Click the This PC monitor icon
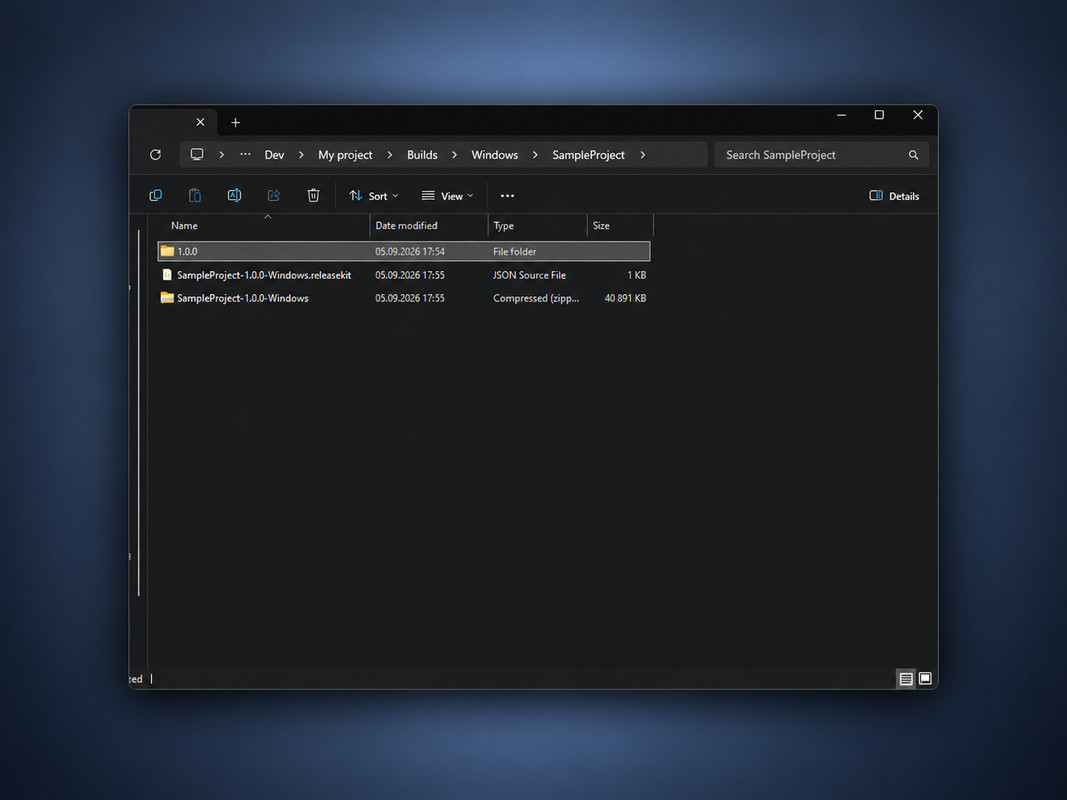Image resolution: width=1067 pixels, height=800 pixels. point(197,154)
